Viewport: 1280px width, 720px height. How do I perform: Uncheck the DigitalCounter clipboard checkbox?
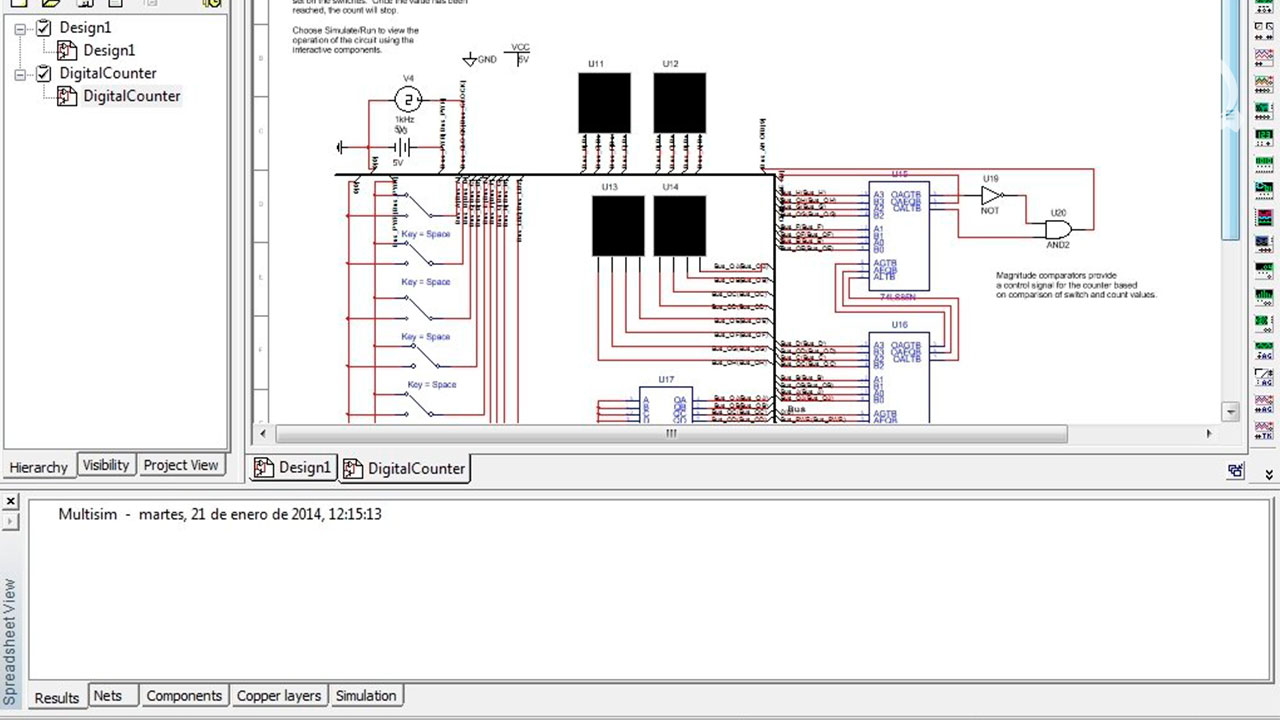pyautogui.click(x=43, y=74)
